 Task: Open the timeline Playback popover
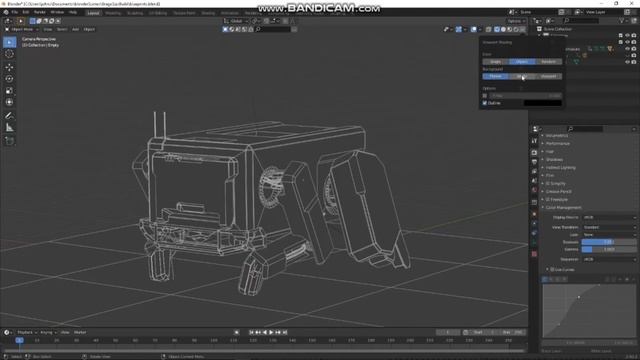click(x=27, y=332)
